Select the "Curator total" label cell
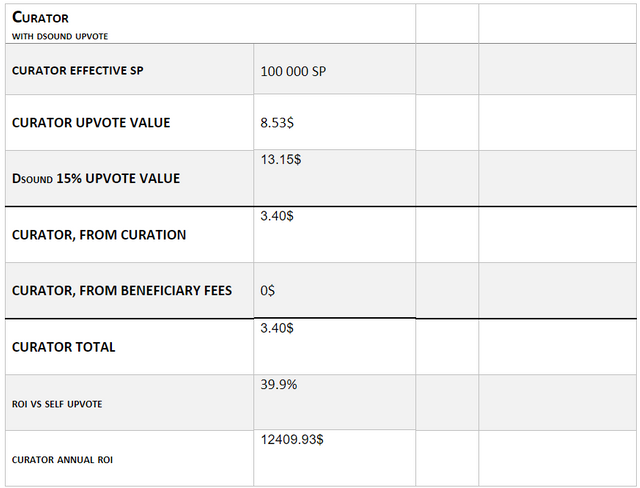Viewport: 640px width, 488px height. click(x=64, y=347)
